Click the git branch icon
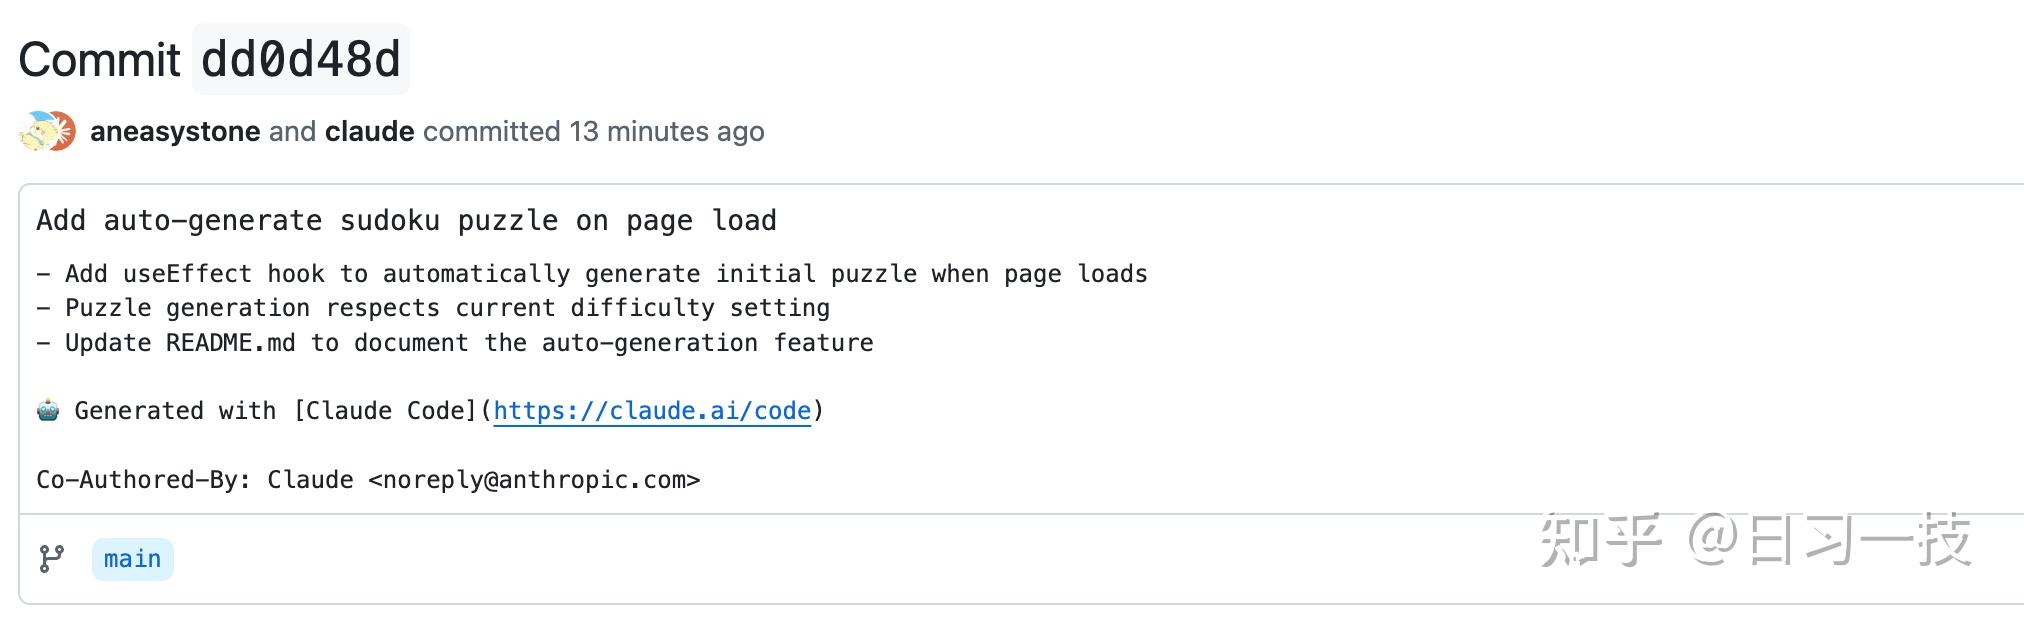 pos(51,559)
